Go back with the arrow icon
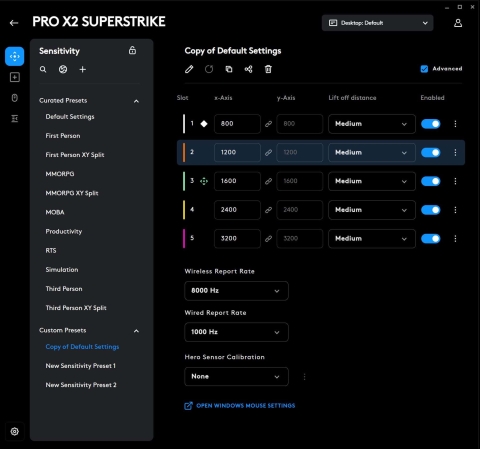Viewport: 480px width, 449px height. point(14,23)
